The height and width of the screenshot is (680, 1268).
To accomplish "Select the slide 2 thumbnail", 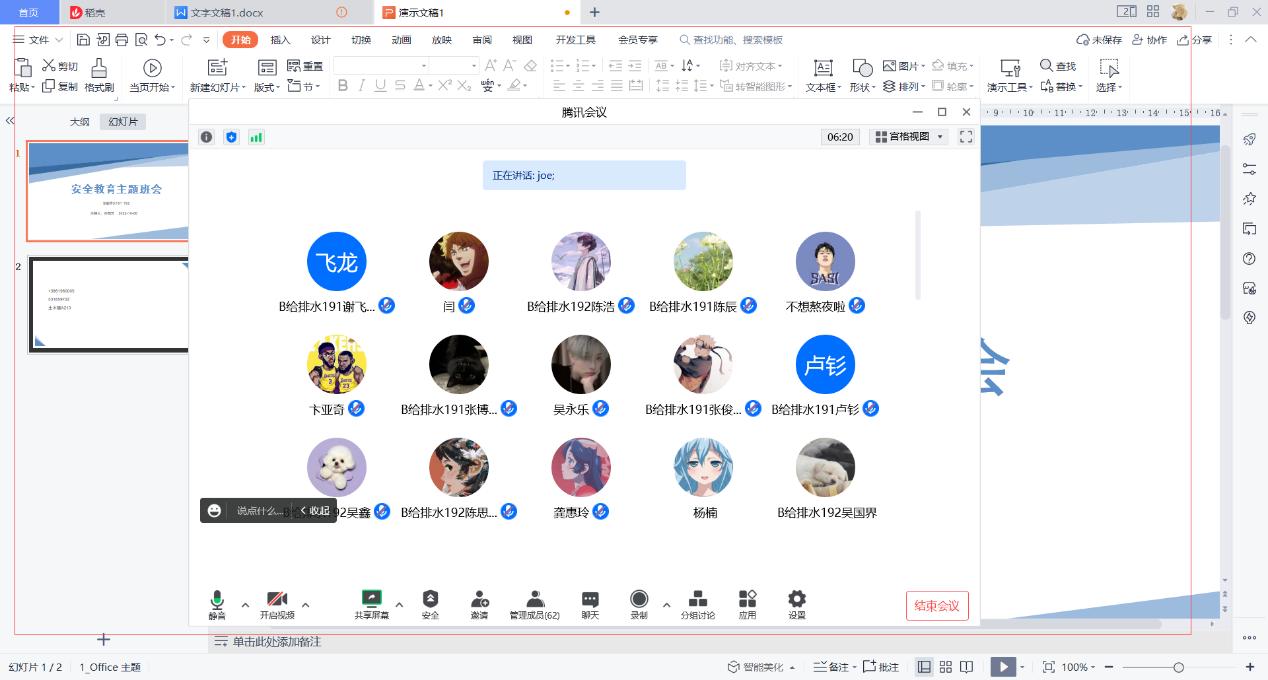I will [x=108, y=305].
